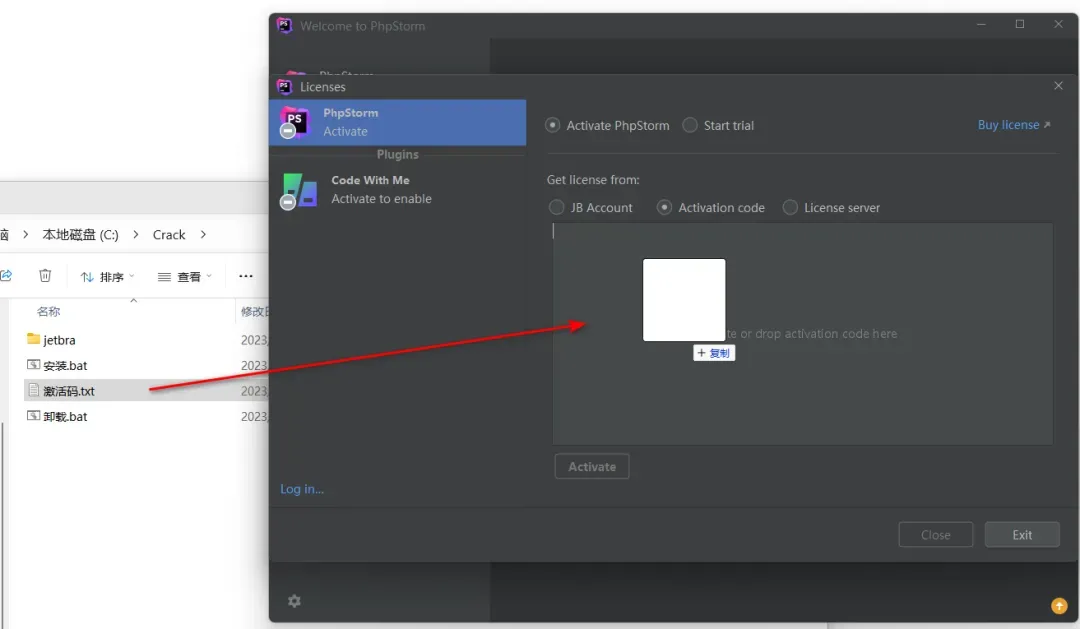Click the PhpStorm product icon in list
The image size is (1080, 629).
[x=294, y=122]
